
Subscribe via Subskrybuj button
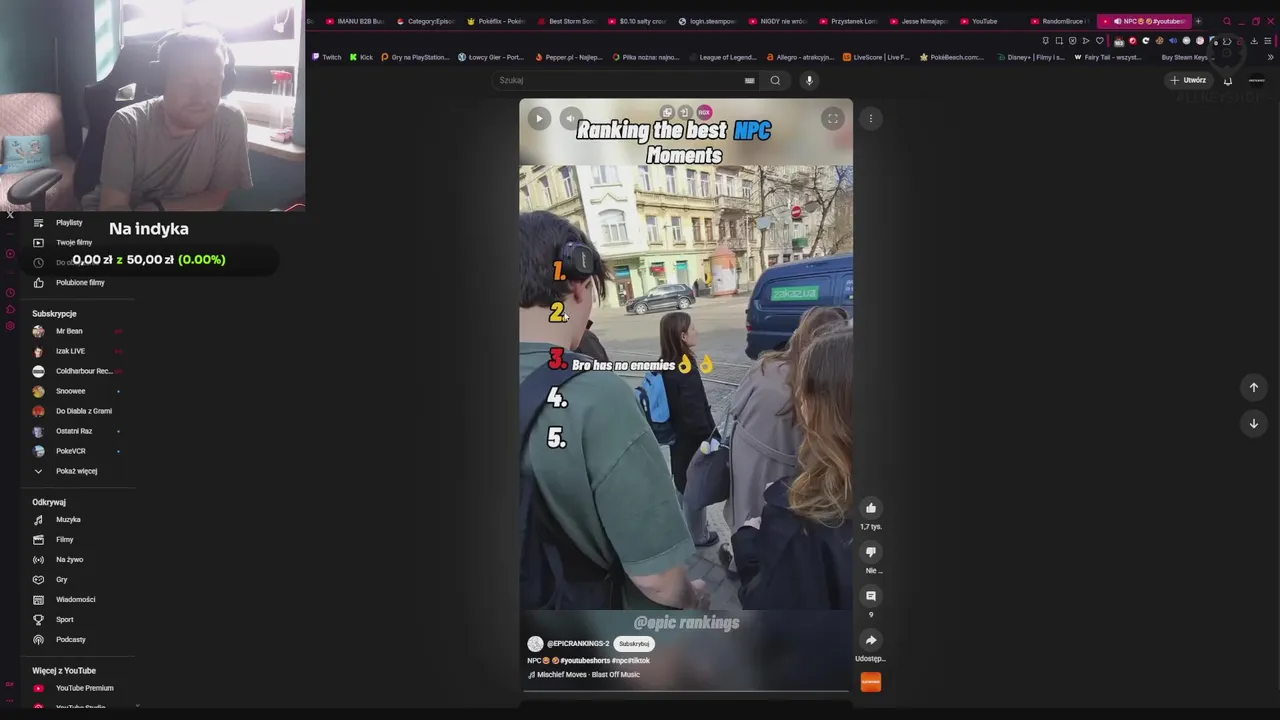634,644
